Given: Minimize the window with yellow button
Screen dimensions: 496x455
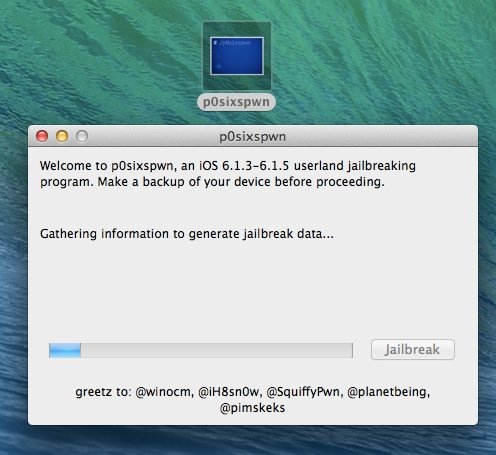Looking at the screenshot, I should coord(62,136).
